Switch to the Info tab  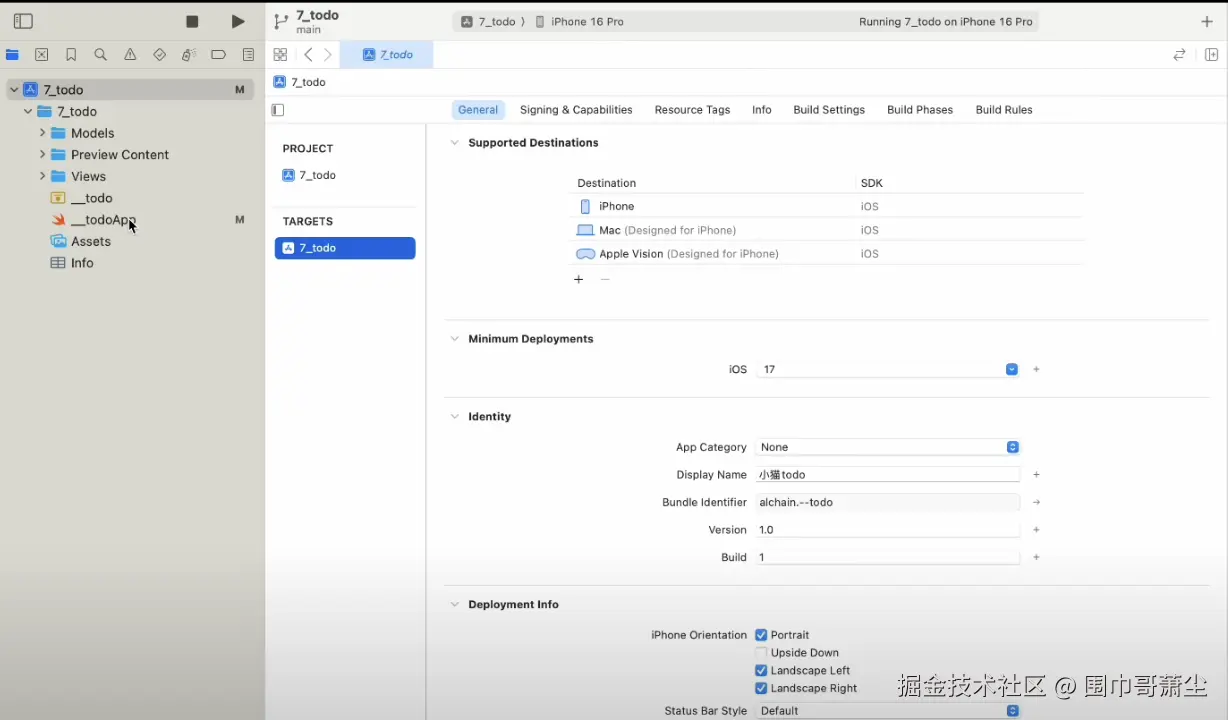coord(762,110)
